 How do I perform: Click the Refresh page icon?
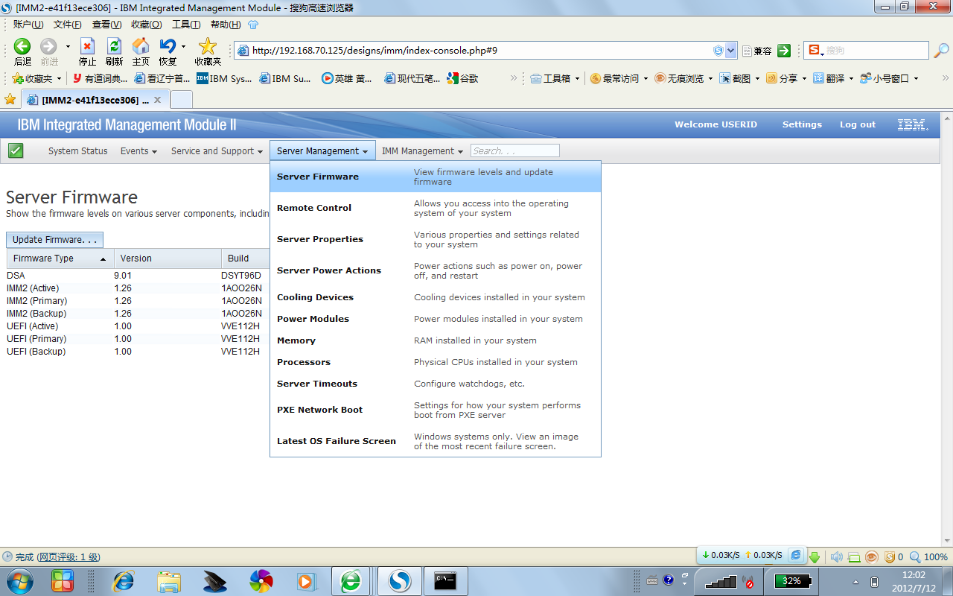(114, 47)
